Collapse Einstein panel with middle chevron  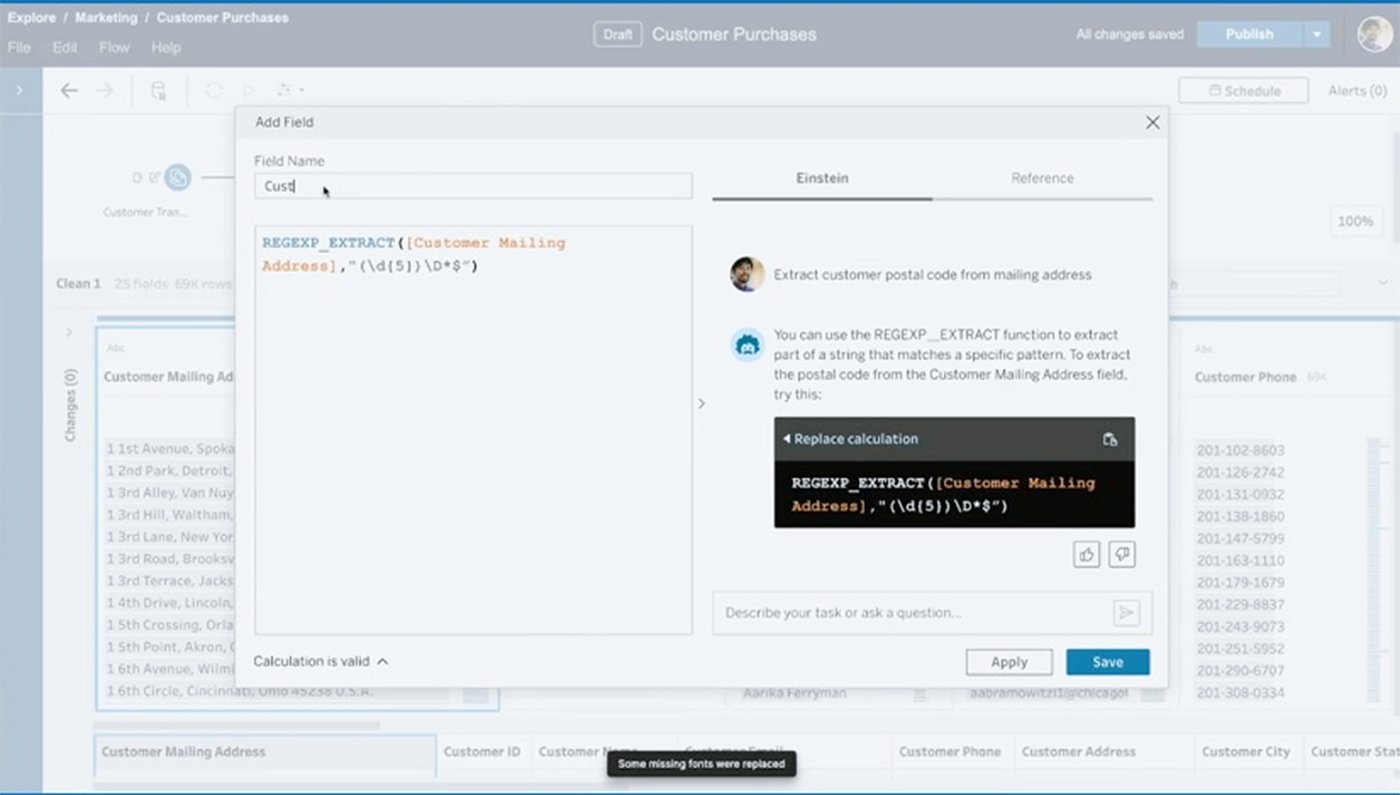point(701,404)
